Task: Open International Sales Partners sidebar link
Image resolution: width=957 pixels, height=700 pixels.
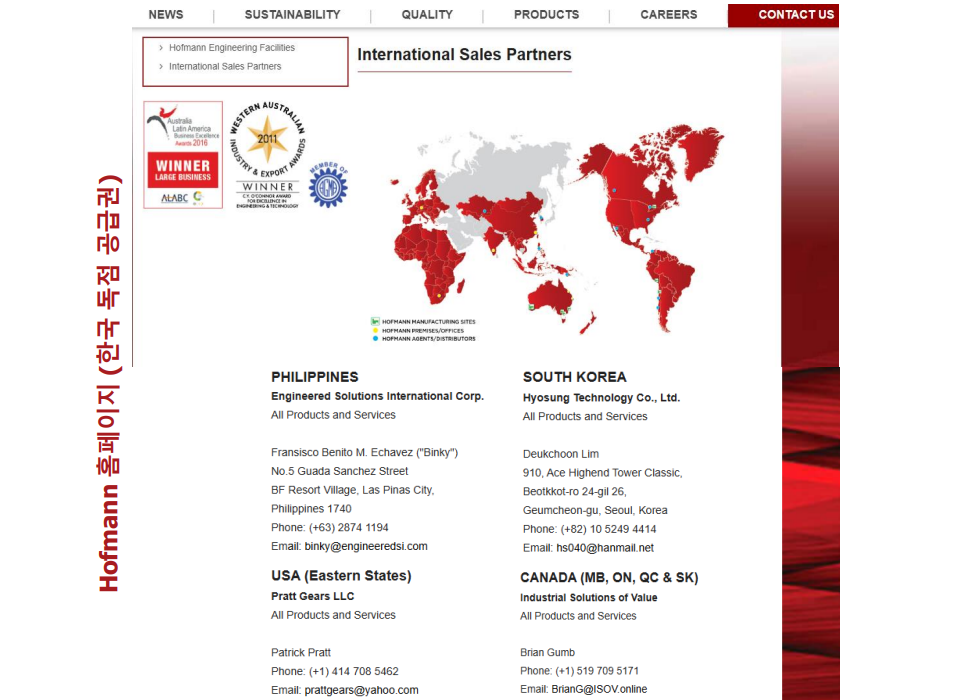Action: tap(225, 66)
